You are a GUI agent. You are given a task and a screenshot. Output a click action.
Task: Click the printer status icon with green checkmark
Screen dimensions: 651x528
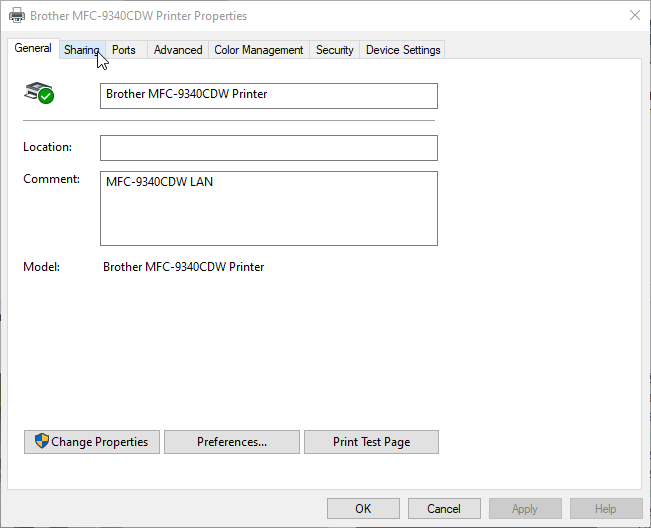pyautogui.click(x=39, y=93)
